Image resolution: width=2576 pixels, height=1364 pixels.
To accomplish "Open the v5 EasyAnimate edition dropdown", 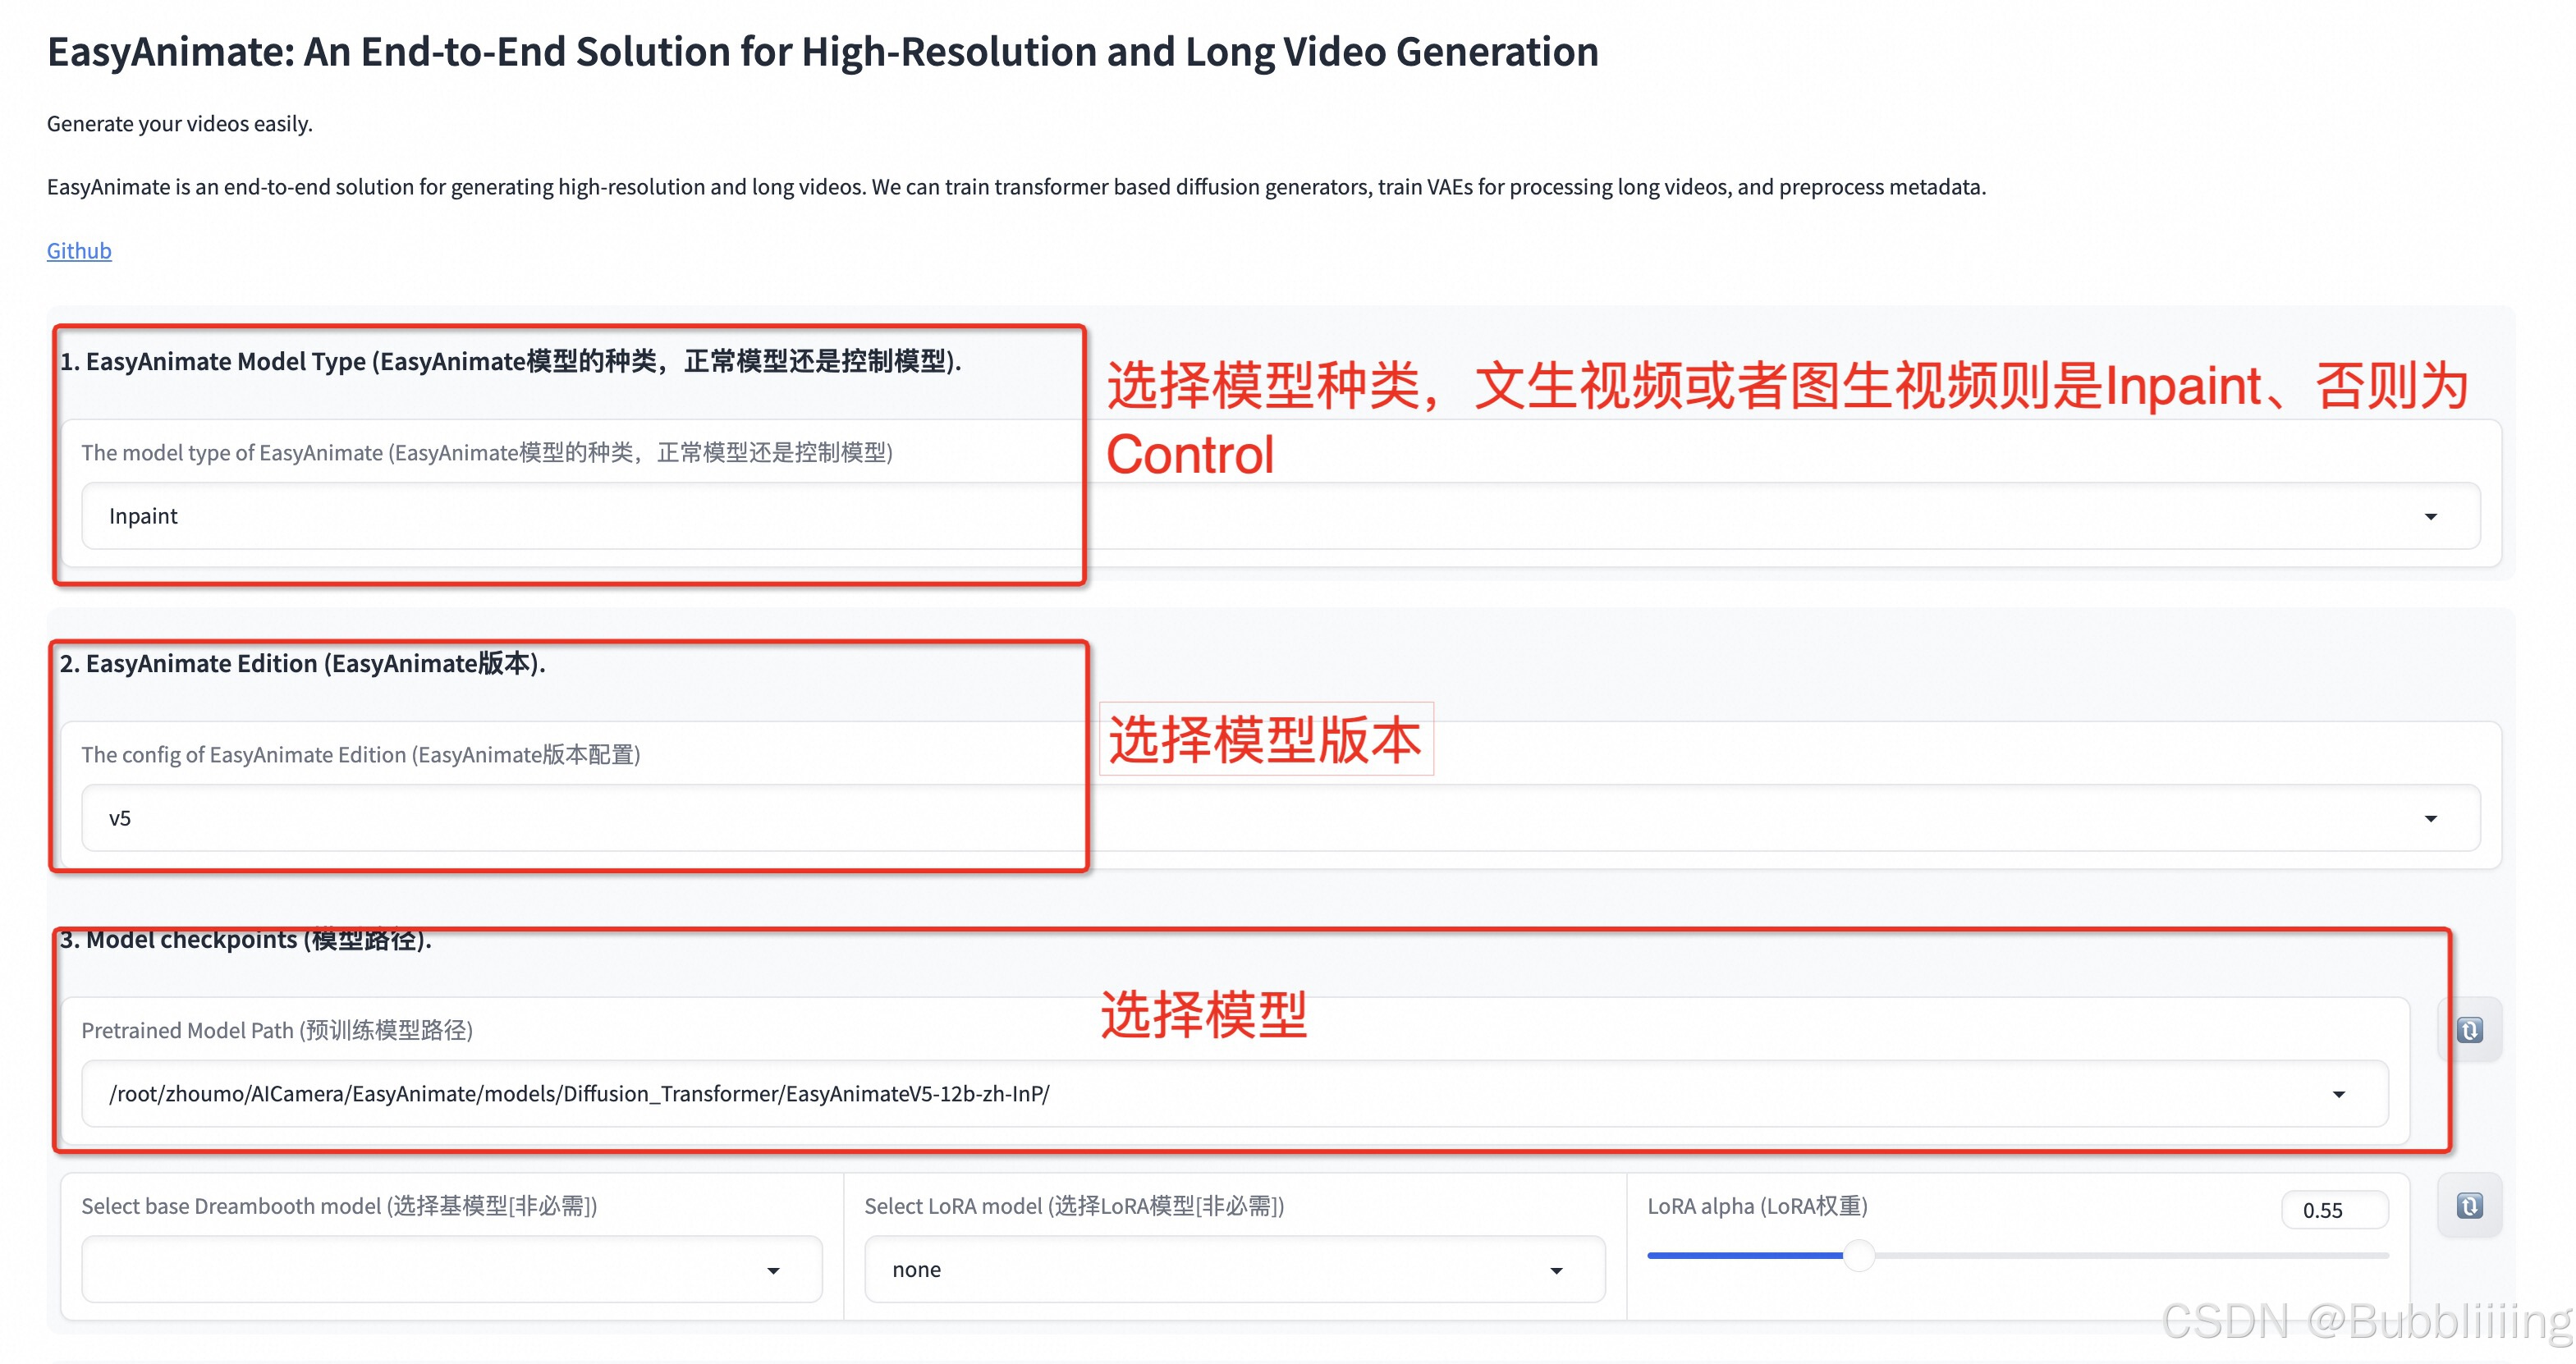I will point(1280,818).
